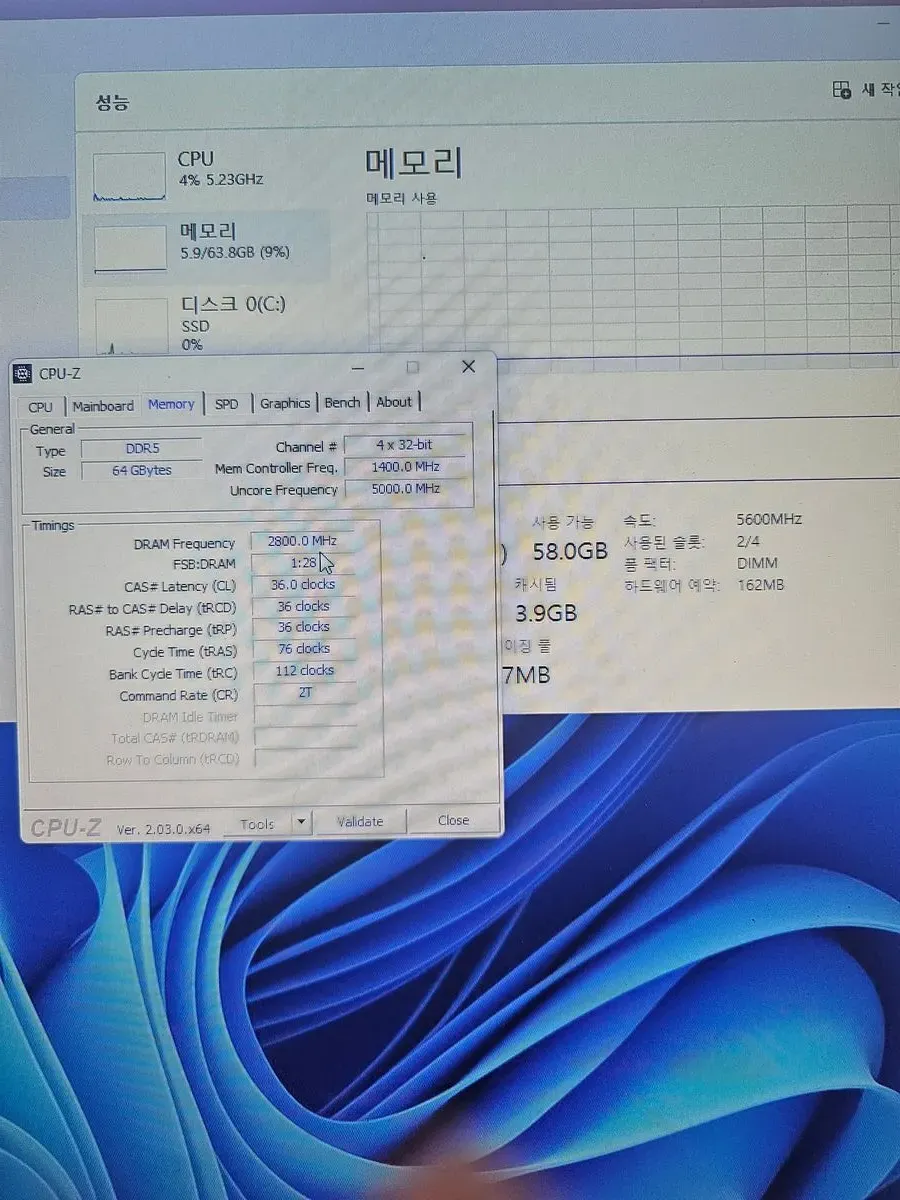Click the Close button in CPU-Z
Viewport: 900px width, 1200px height.
point(453,820)
